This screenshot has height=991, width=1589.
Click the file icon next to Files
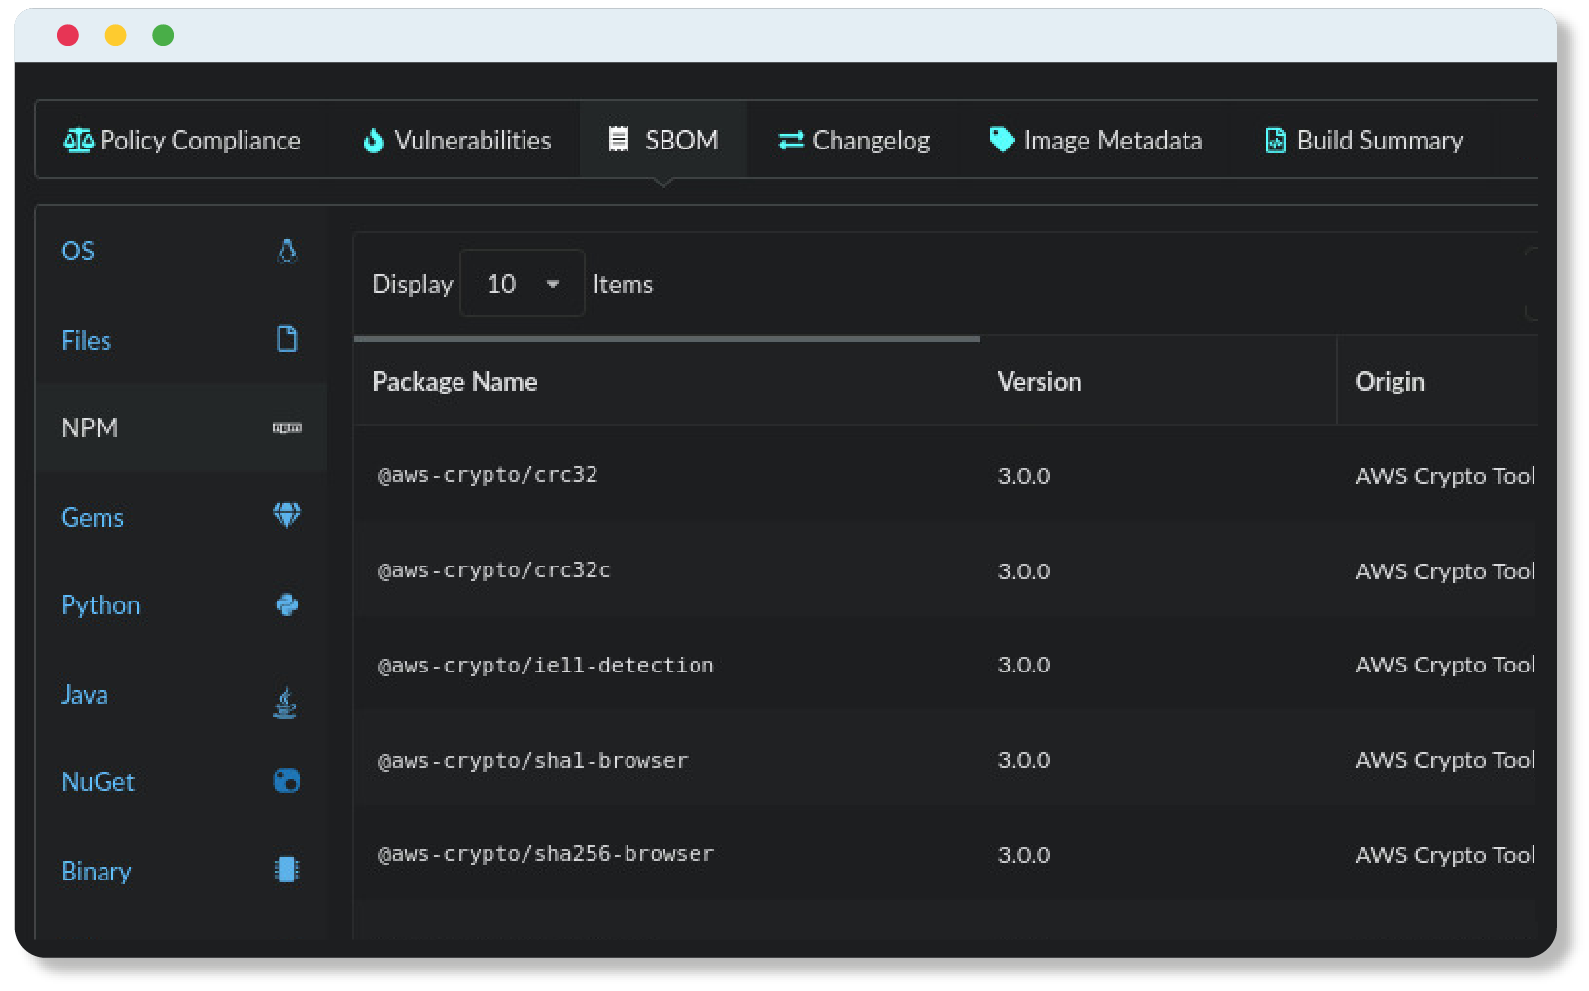coord(287,339)
